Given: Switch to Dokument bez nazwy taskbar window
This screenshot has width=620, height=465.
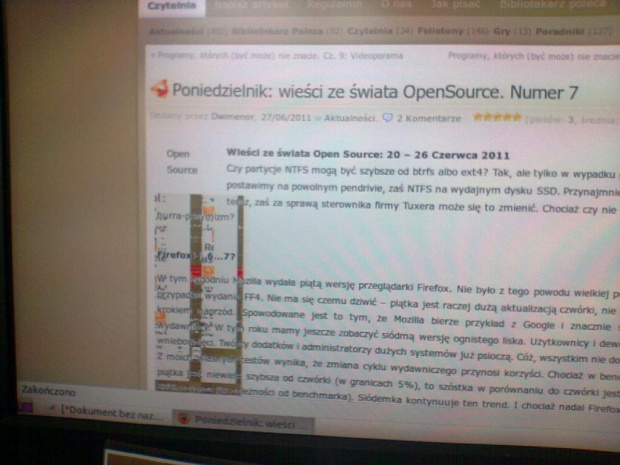Looking at the screenshot, I should tap(109, 411).
